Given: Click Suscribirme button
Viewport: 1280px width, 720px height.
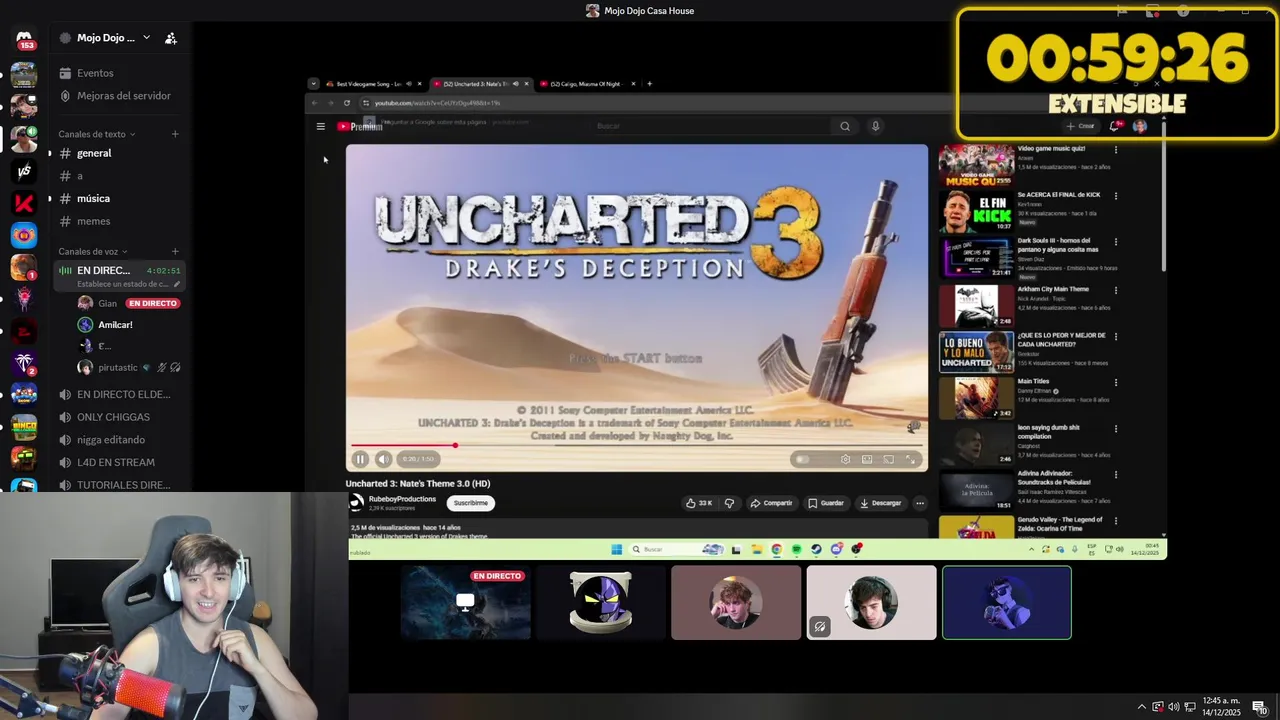Looking at the screenshot, I should [x=470, y=503].
